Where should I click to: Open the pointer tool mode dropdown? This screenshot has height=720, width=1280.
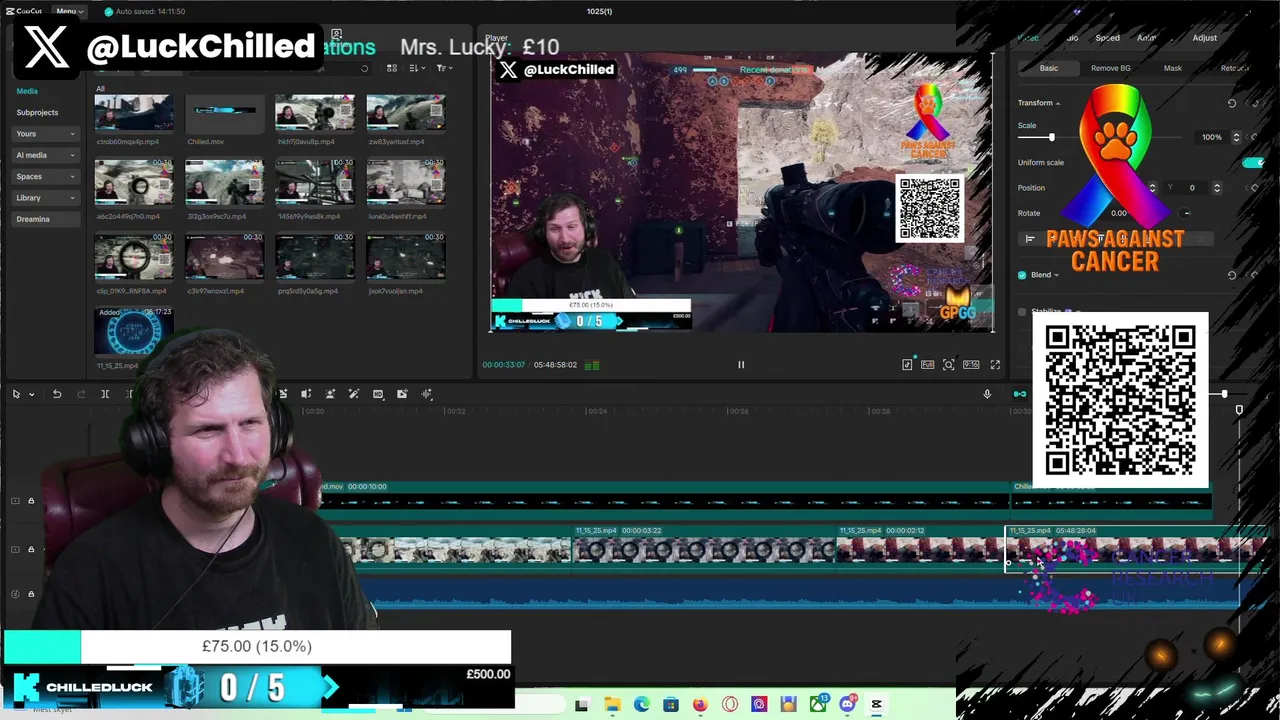pos(31,394)
